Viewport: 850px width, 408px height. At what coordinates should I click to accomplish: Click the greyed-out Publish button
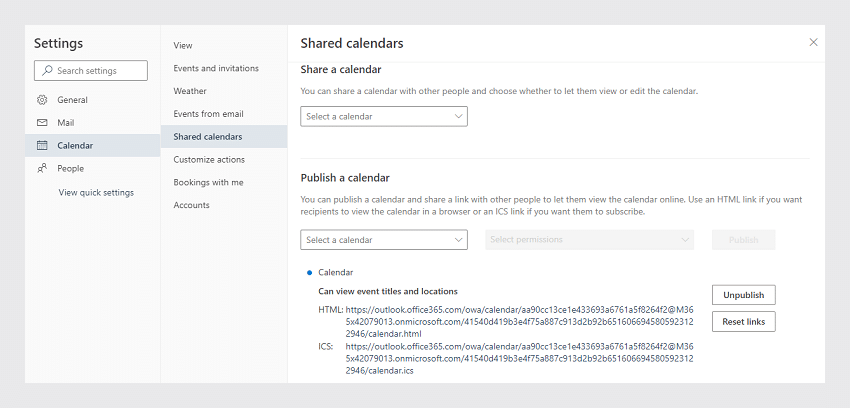743,239
